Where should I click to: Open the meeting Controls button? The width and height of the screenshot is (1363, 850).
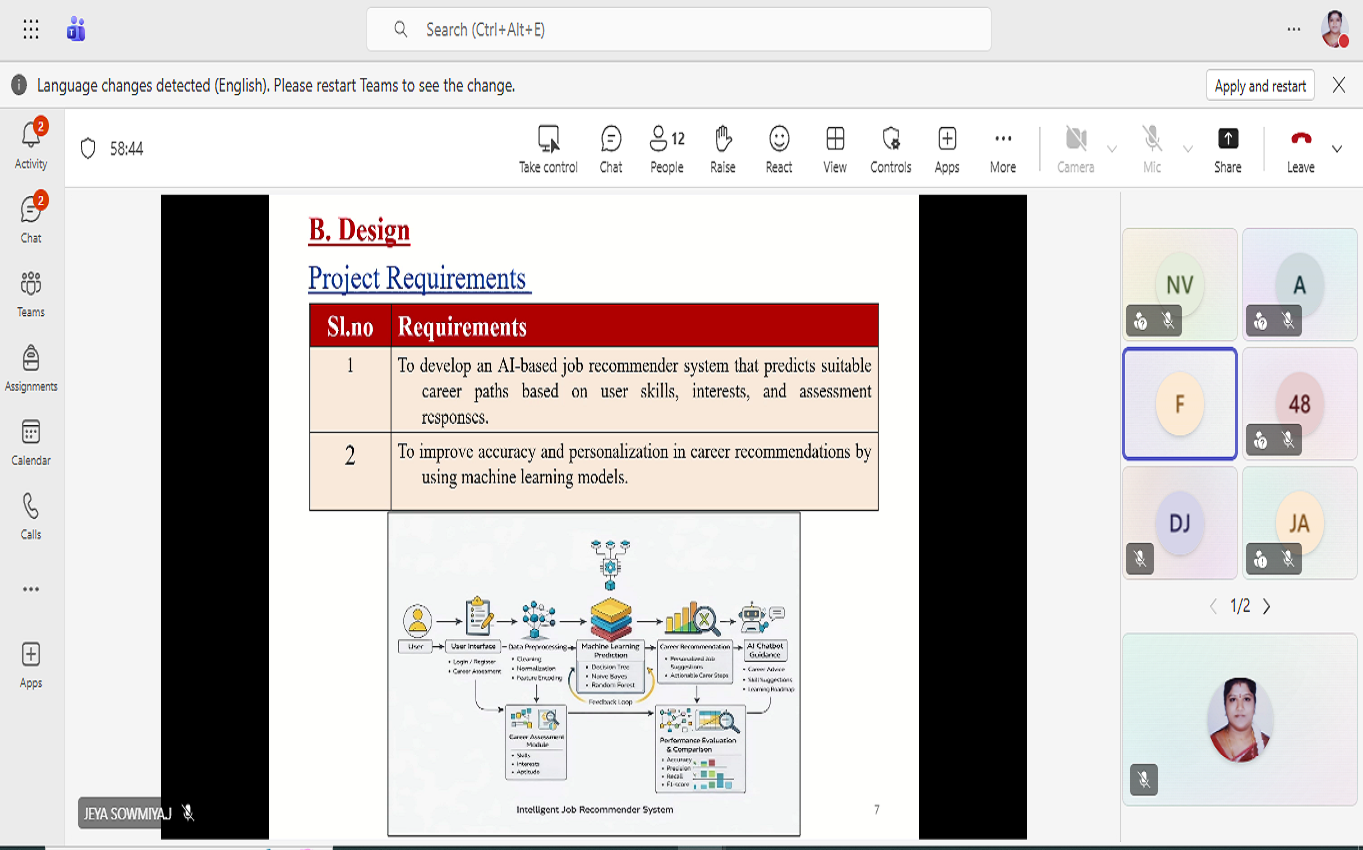click(x=891, y=149)
